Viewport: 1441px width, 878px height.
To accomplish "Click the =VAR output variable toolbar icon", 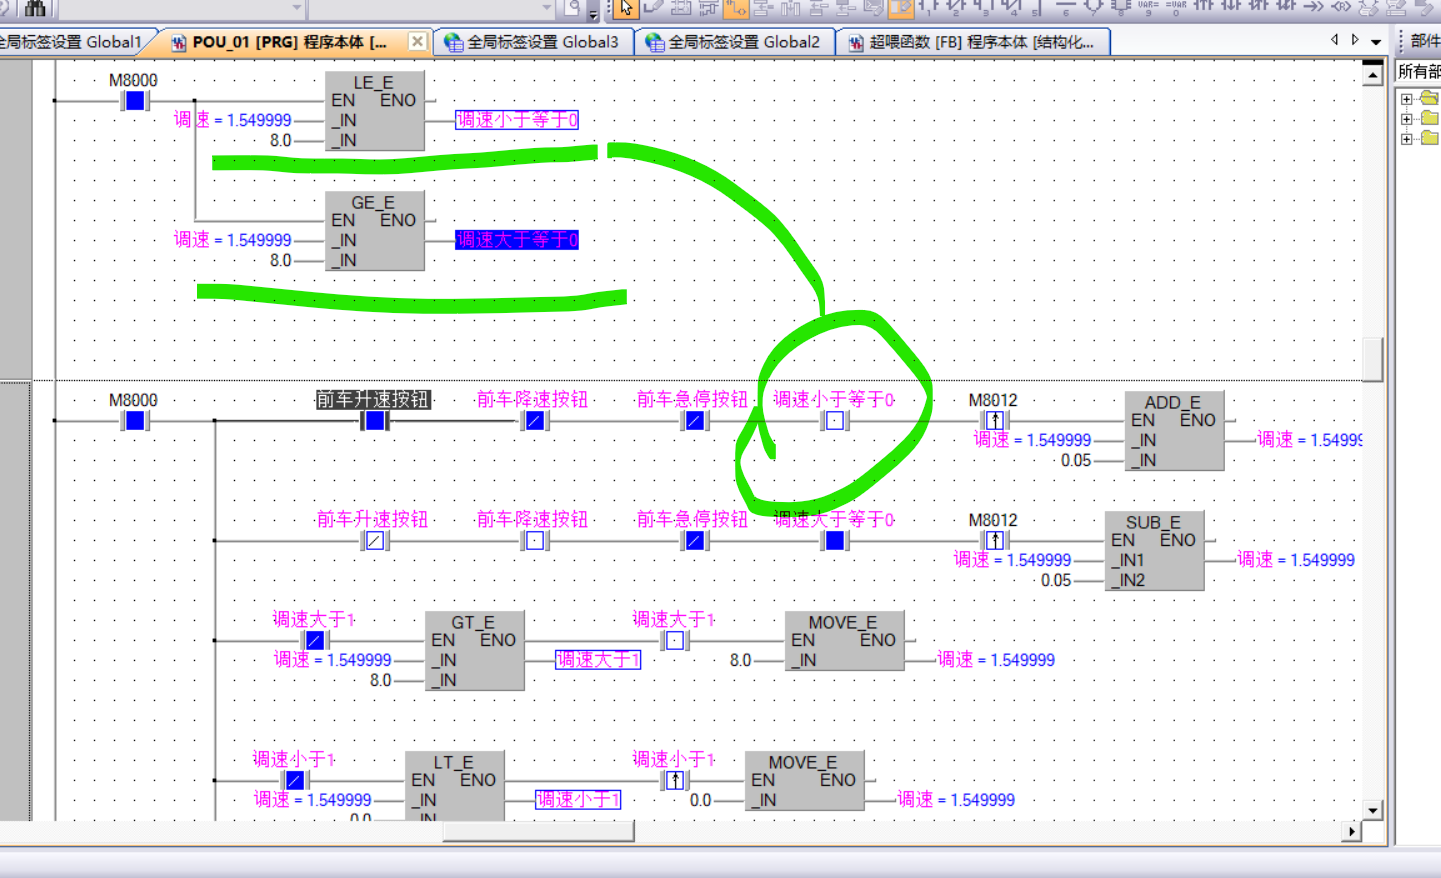I will click(x=1177, y=7).
